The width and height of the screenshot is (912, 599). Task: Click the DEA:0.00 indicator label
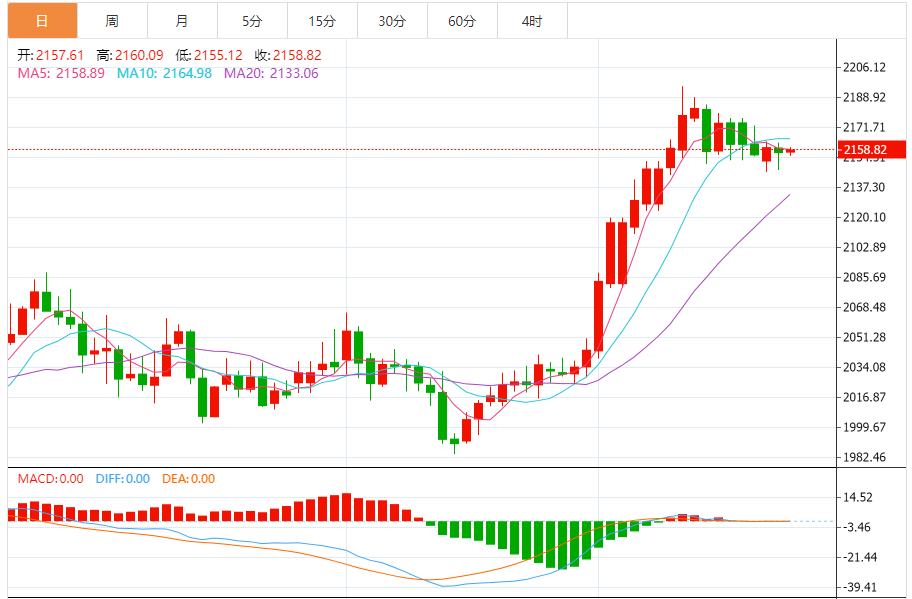[188, 479]
